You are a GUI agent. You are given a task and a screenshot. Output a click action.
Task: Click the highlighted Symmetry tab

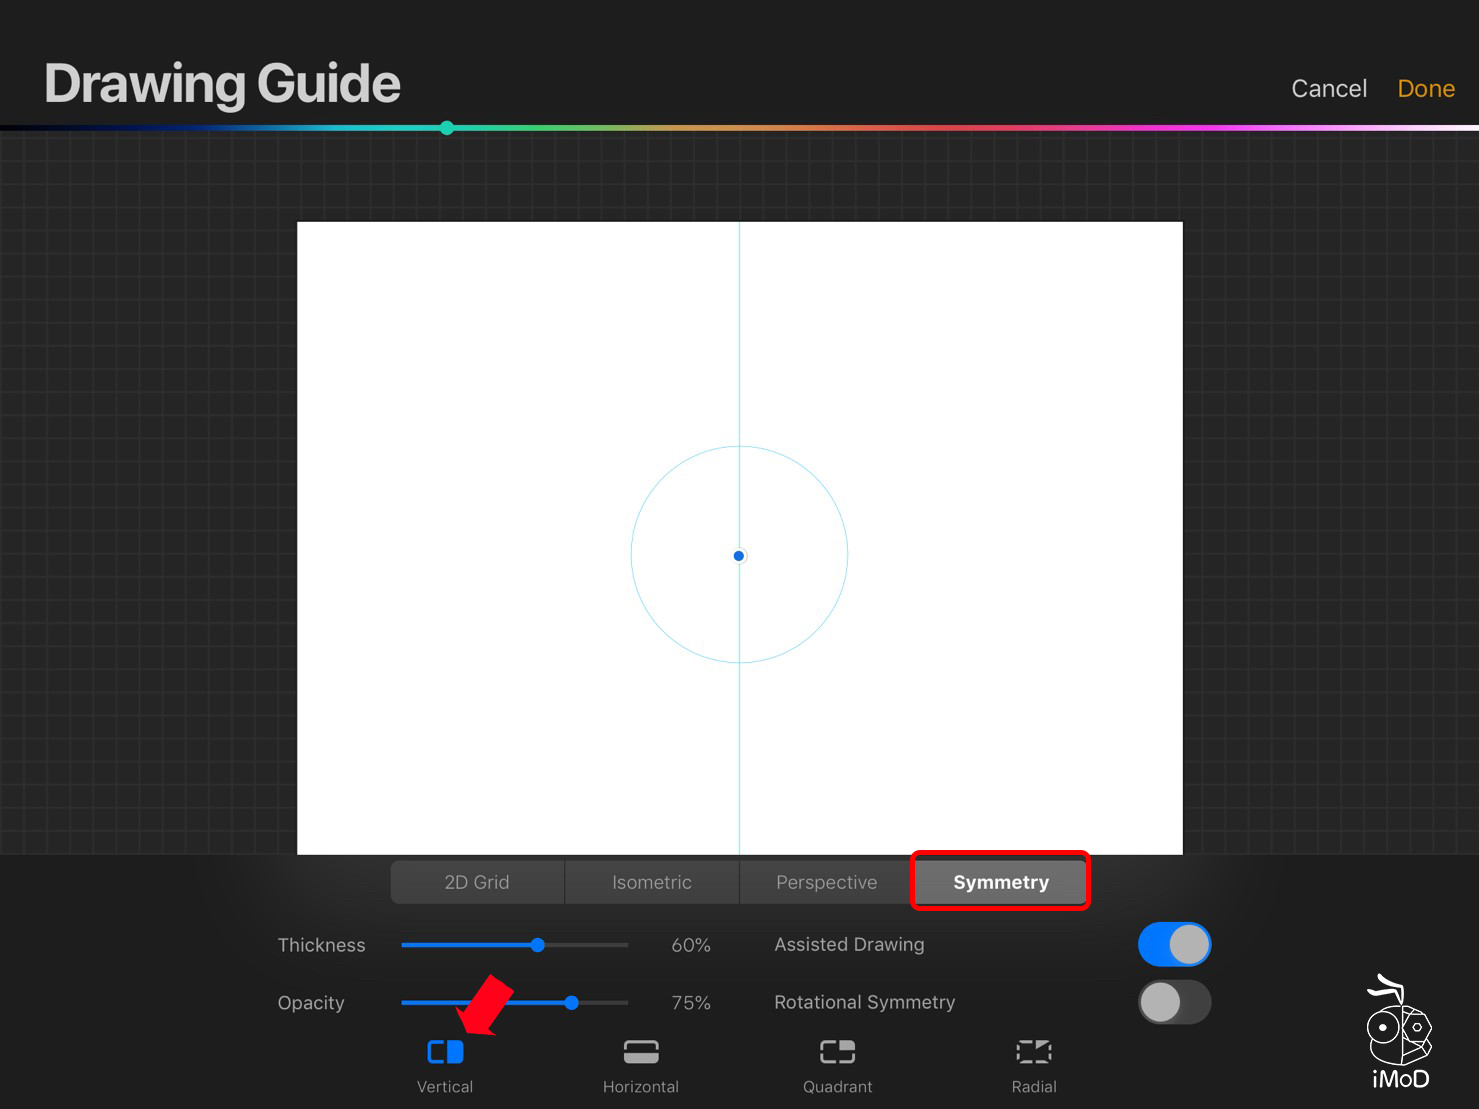tap(1000, 882)
